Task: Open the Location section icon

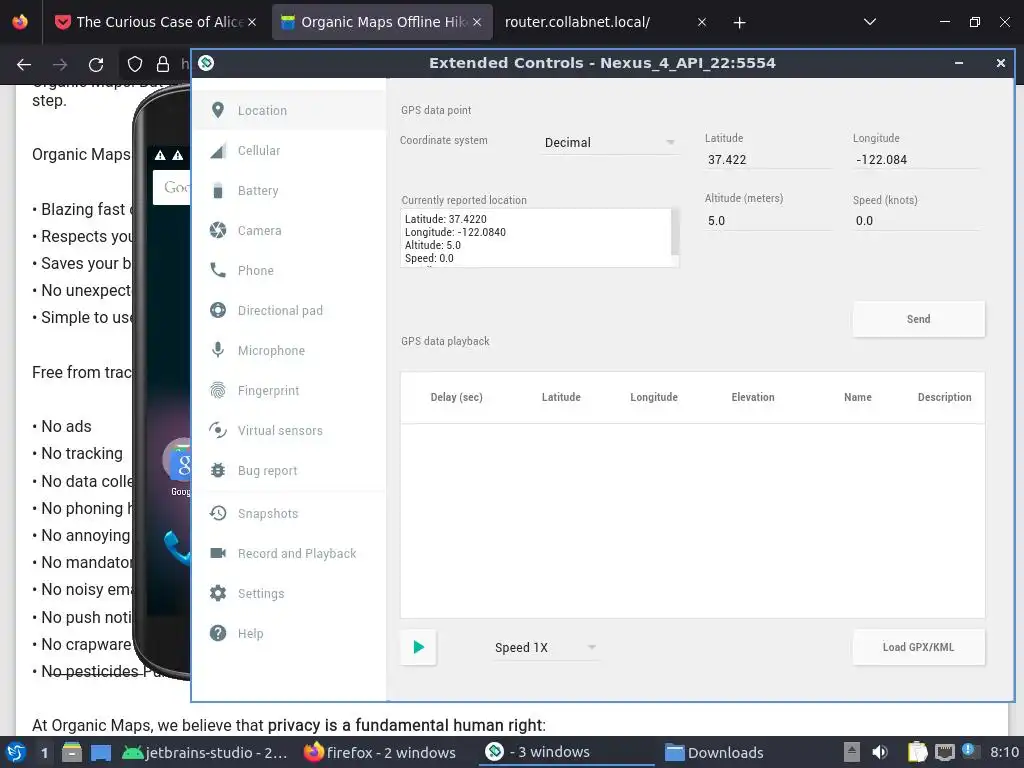Action: 218,110
